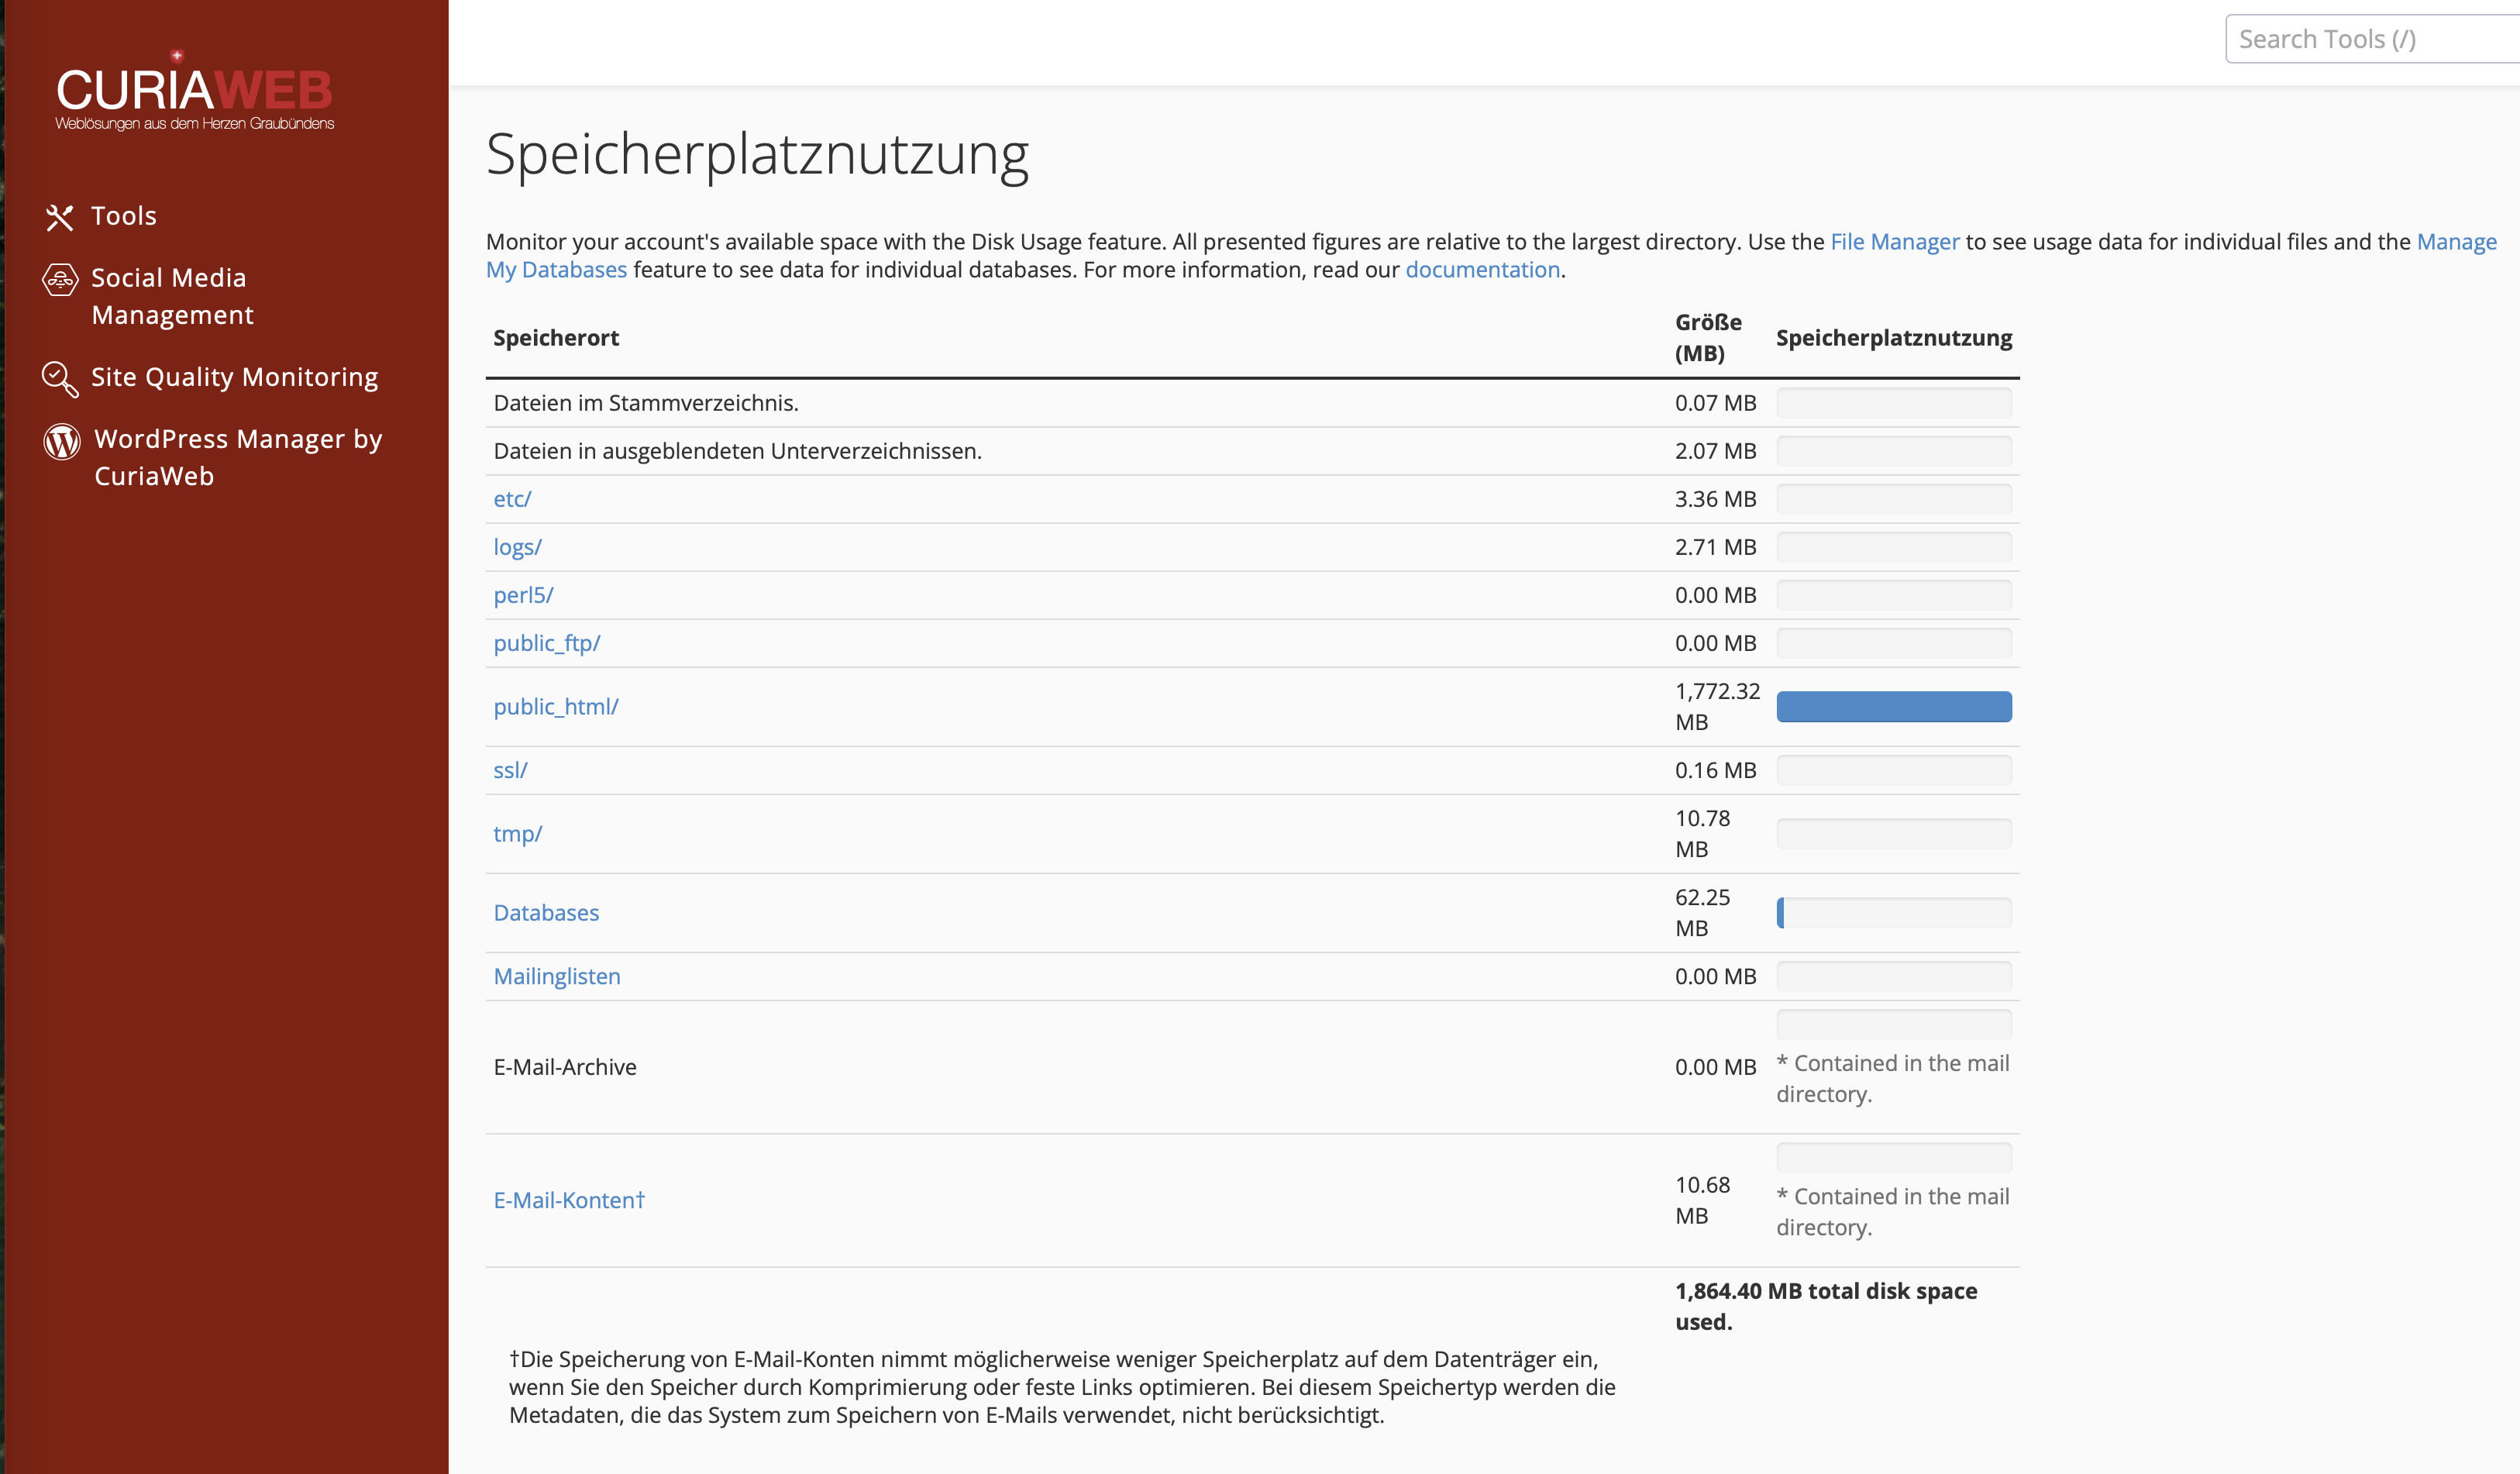
Task: Click the Größe (MB) column header
Action: (1708, 338)
